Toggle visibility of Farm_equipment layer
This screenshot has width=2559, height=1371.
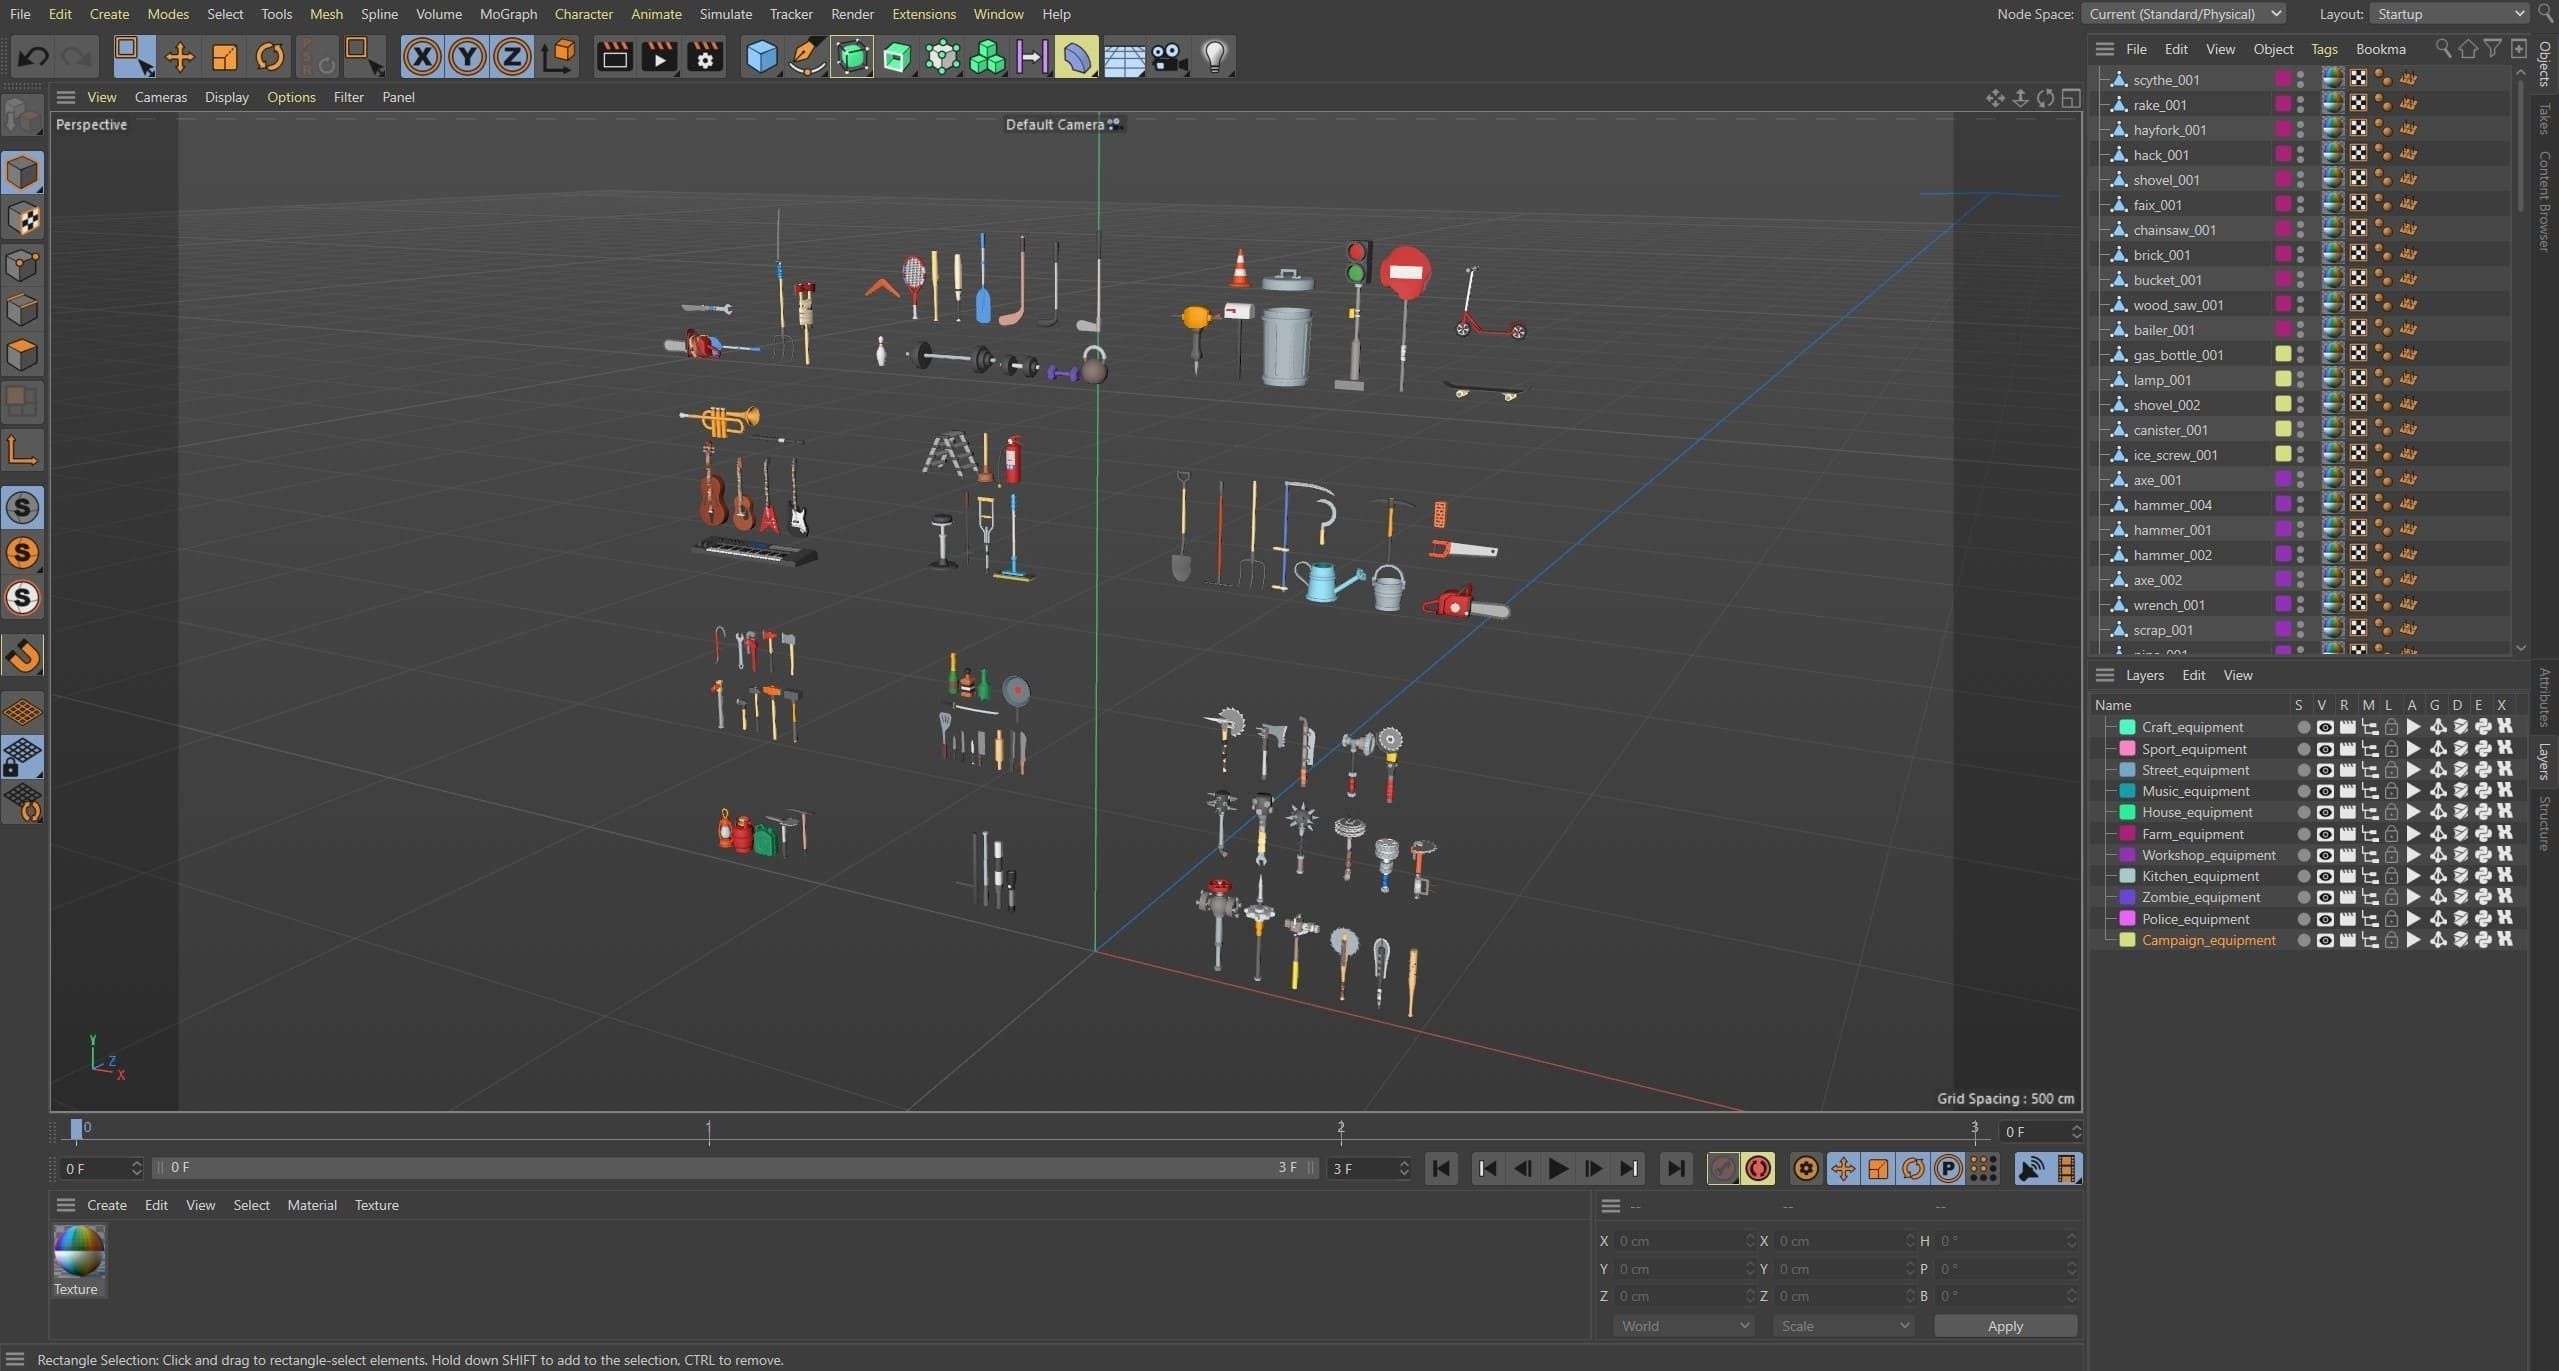click(2324, 834)
